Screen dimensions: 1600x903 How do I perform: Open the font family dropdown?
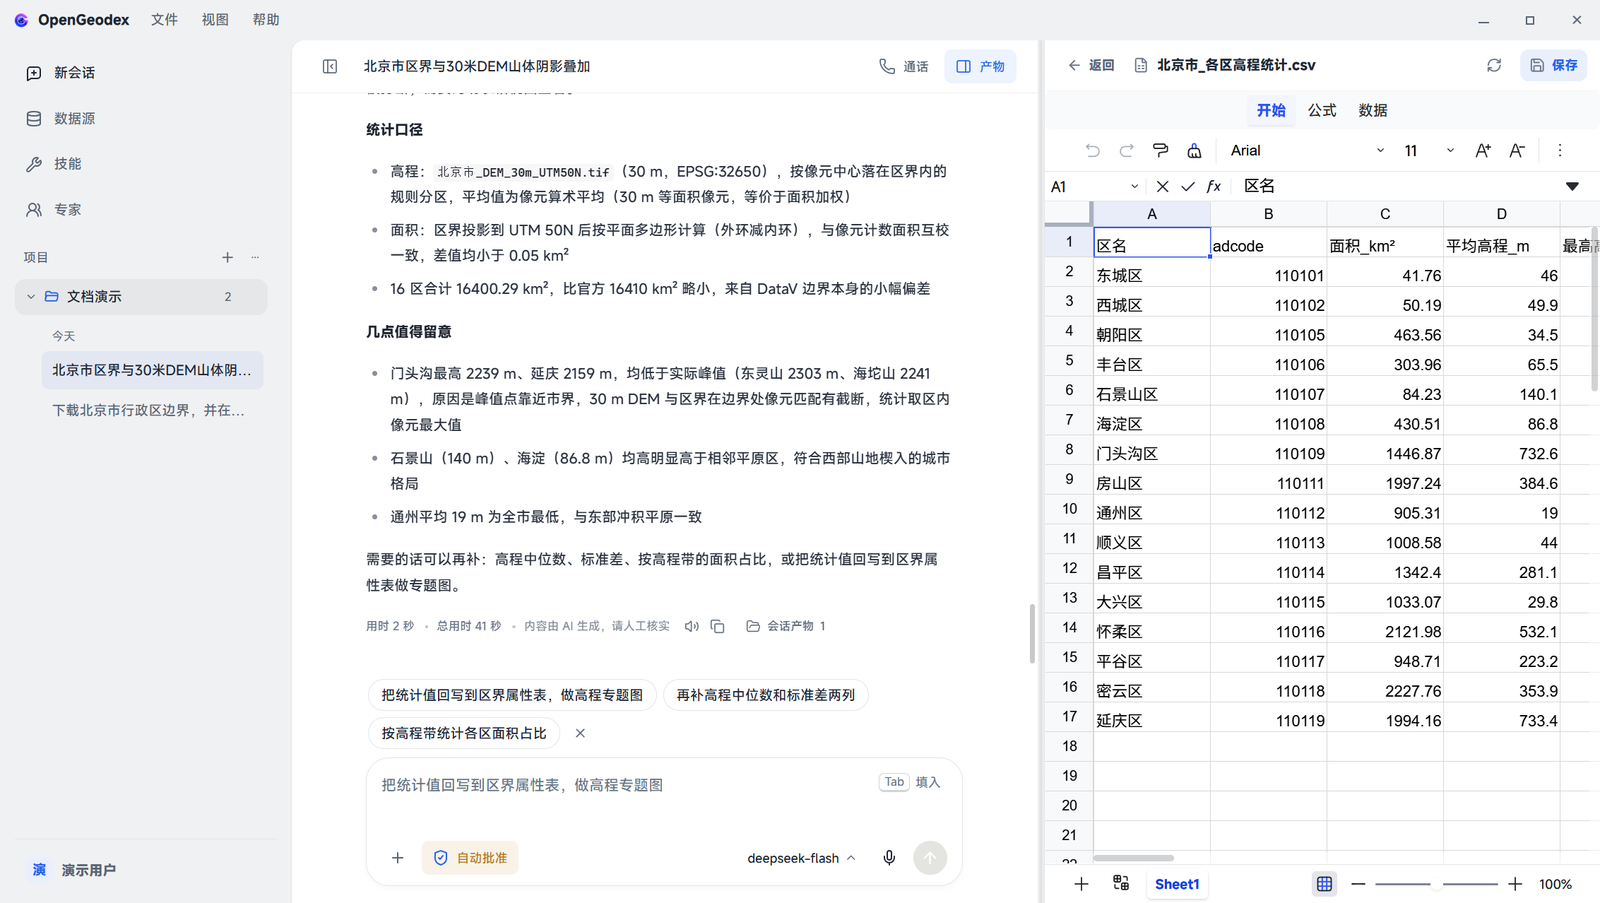(x=1307, y=150)
